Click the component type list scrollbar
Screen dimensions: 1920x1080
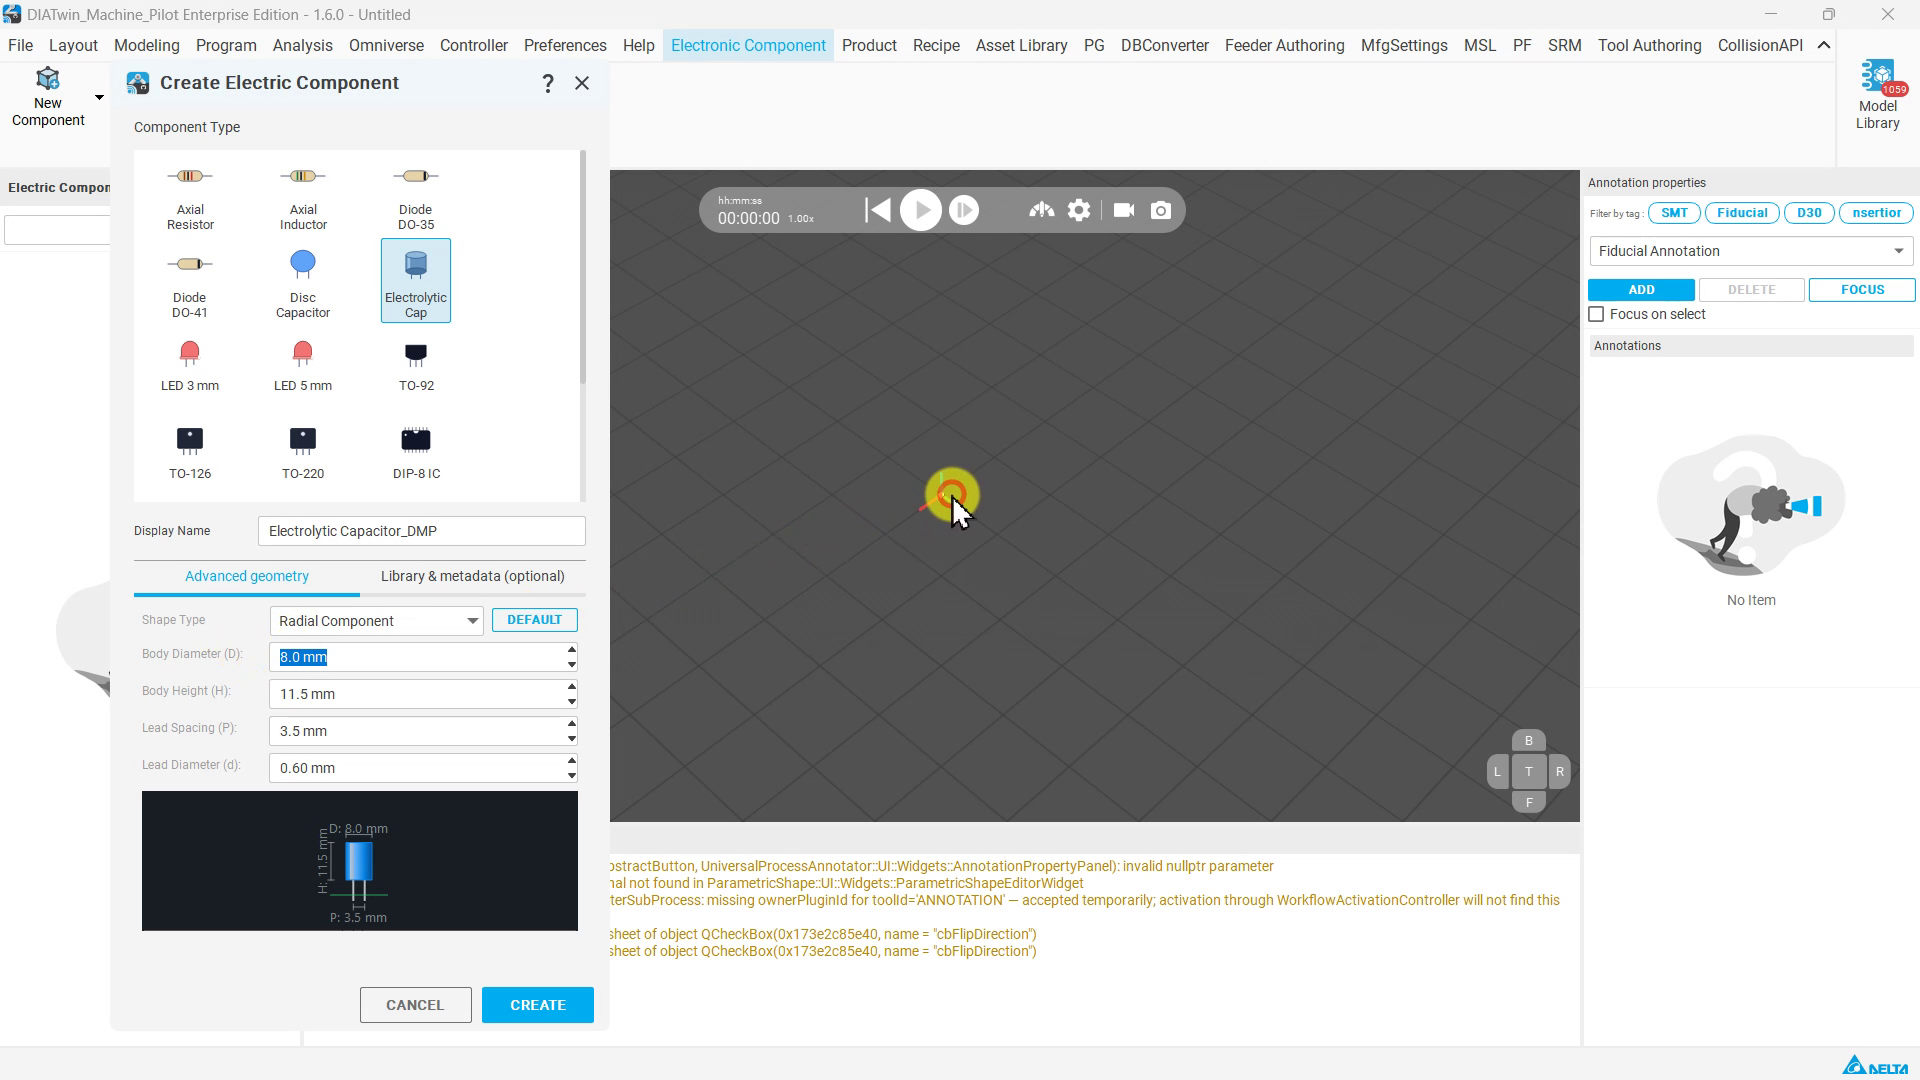tap(583, 267)
